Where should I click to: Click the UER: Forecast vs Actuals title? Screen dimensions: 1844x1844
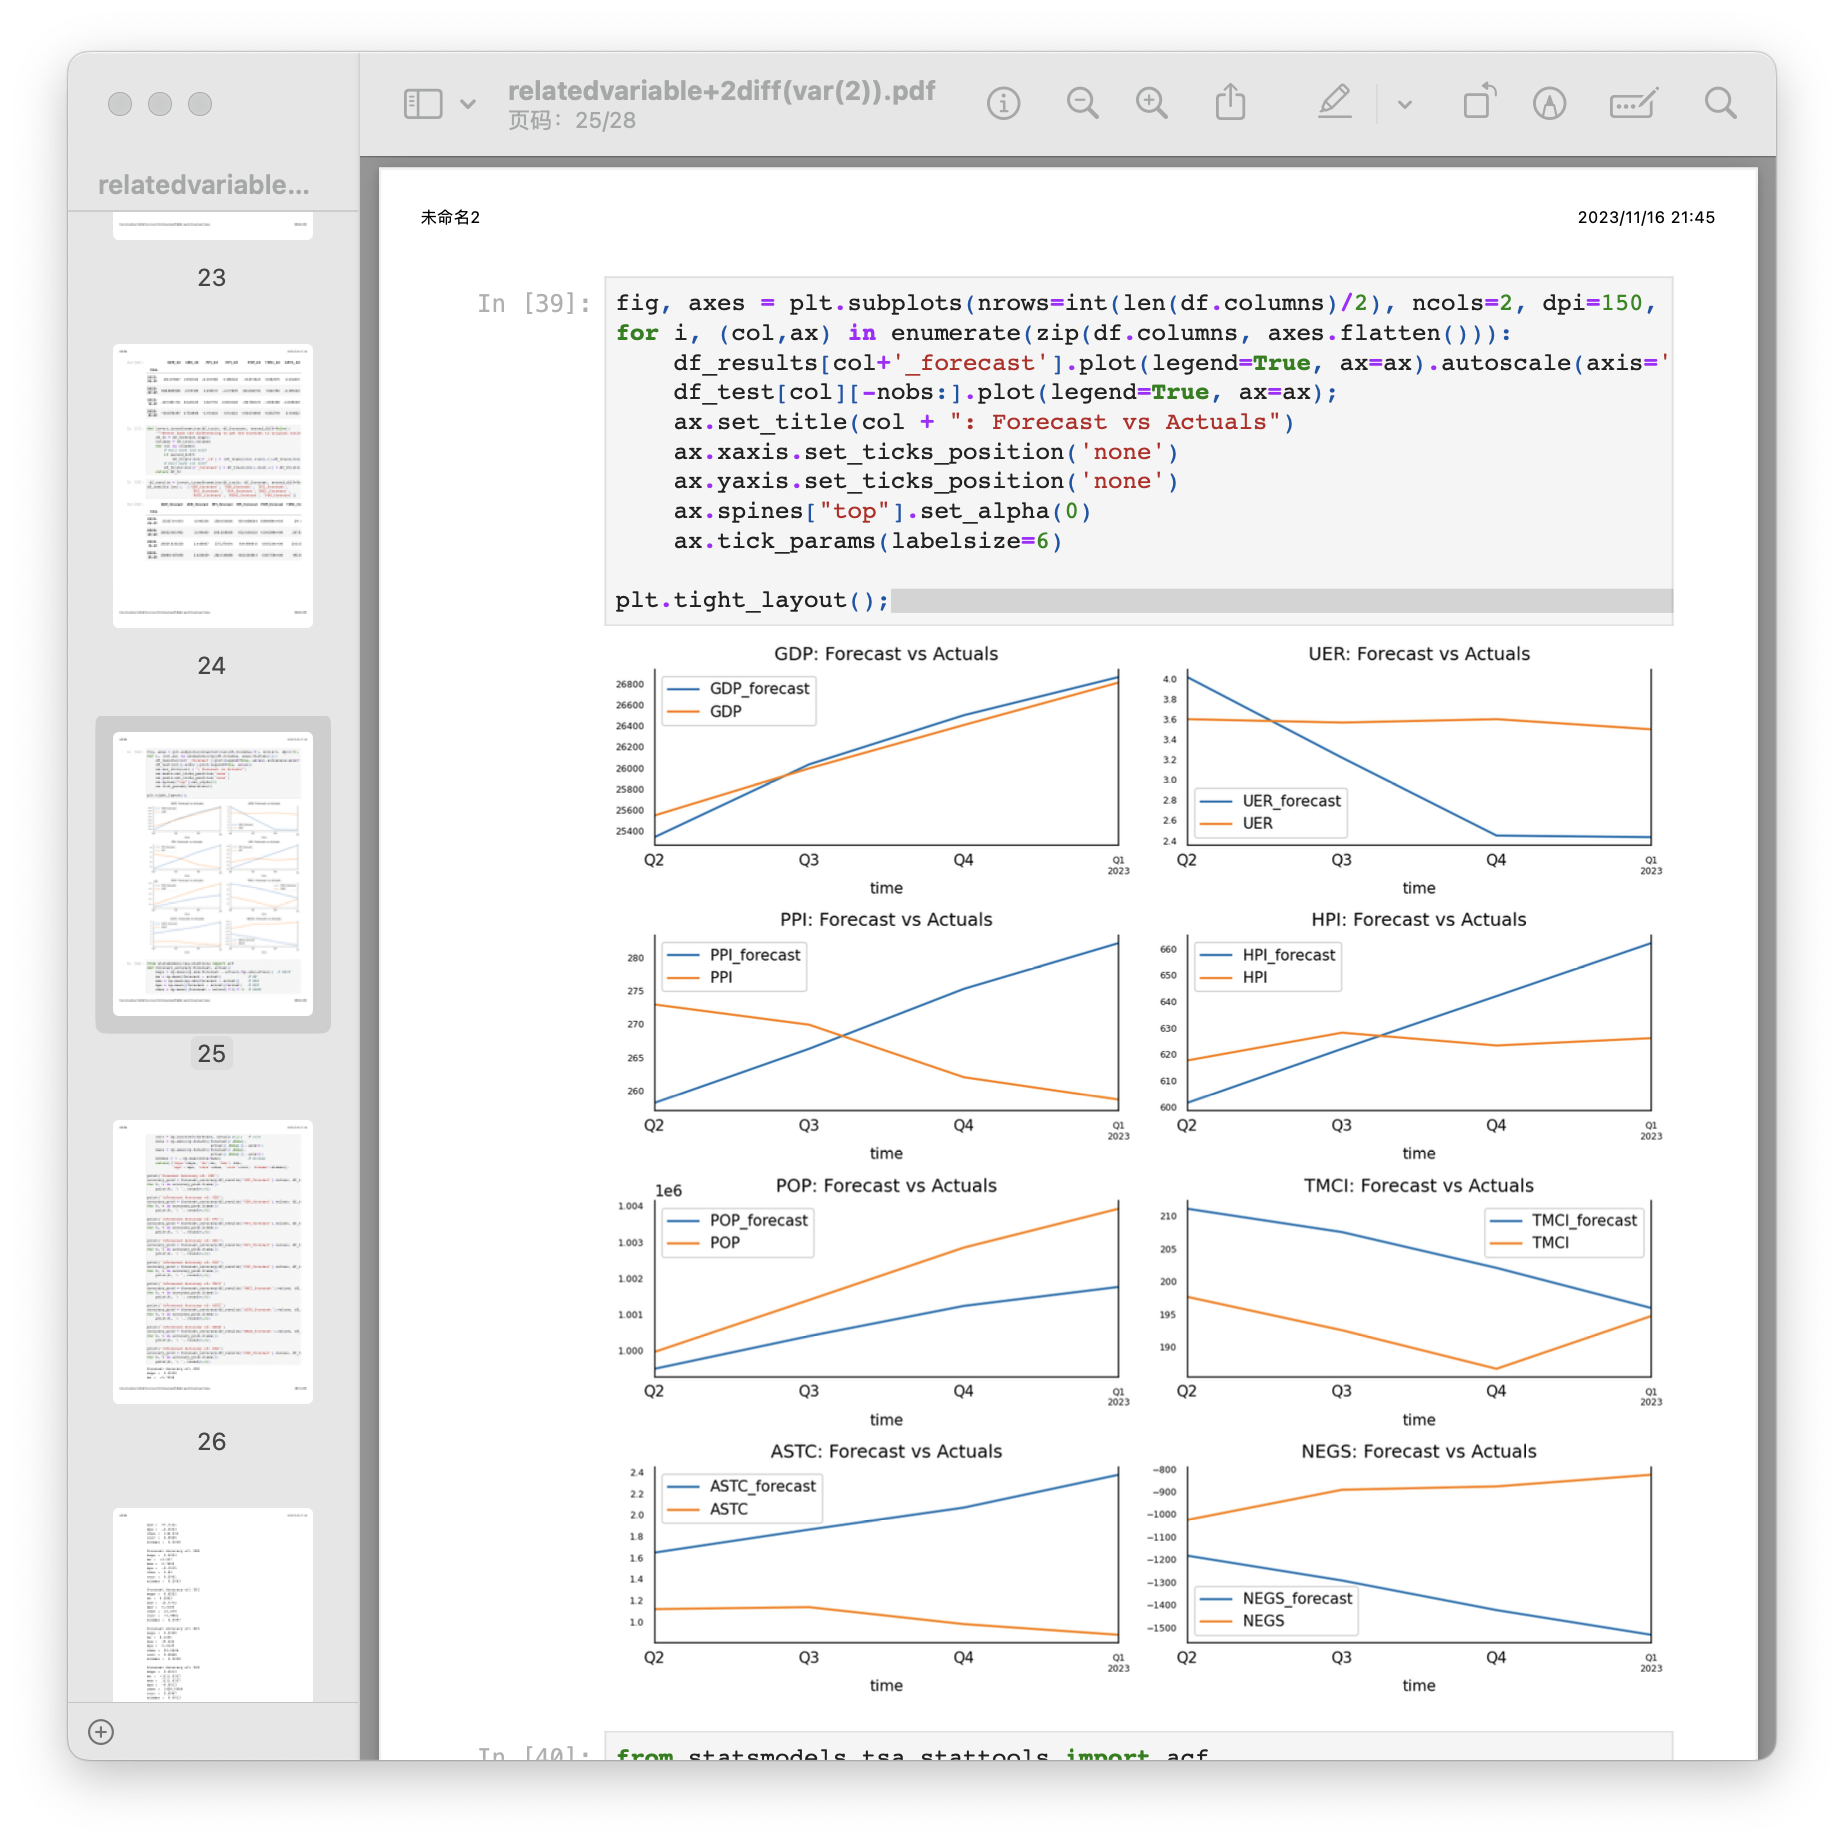point(1419,654)
